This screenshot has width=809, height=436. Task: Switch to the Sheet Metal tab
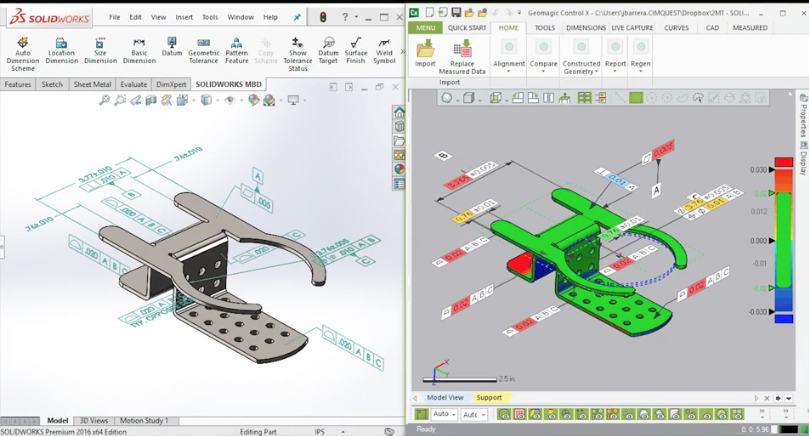click(x=92, y=84)
